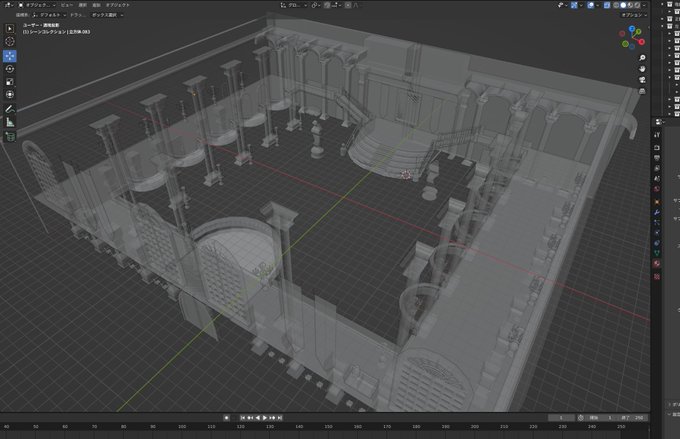This screenshot has height=439, width=680.
Task: Select the Transform tool
Action: click(x=10, y=94)
